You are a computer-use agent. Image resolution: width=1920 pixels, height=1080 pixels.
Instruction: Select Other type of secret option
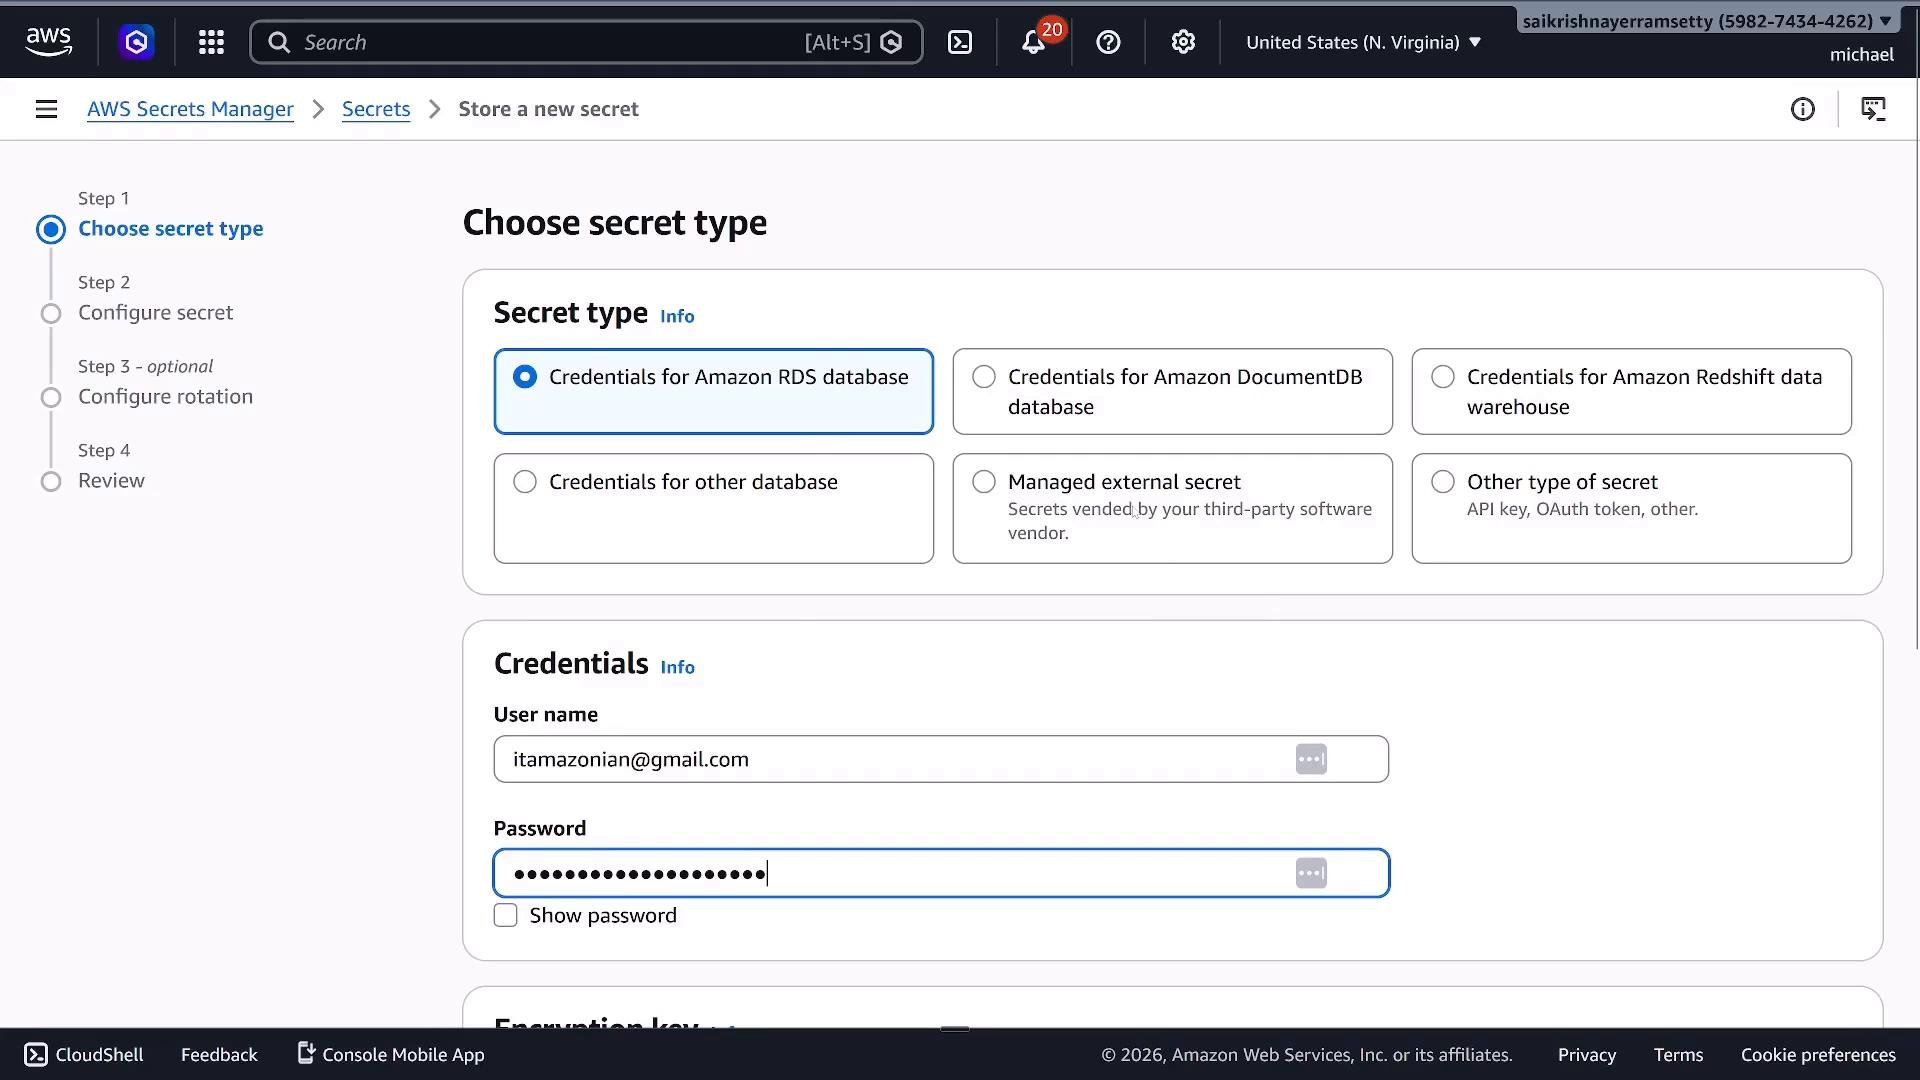(1631, 508)
